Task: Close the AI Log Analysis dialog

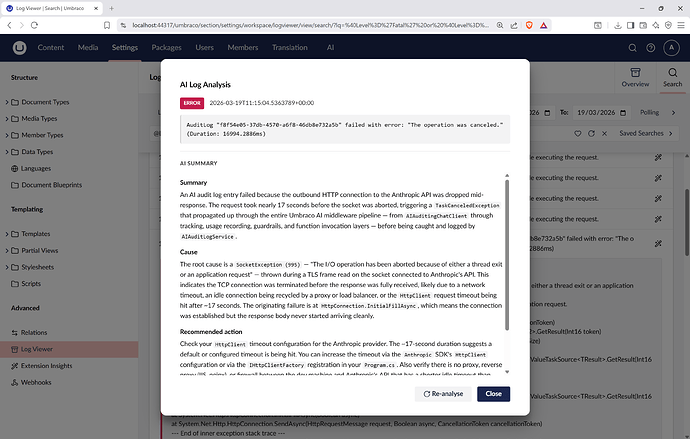Action: click(493, 394)
